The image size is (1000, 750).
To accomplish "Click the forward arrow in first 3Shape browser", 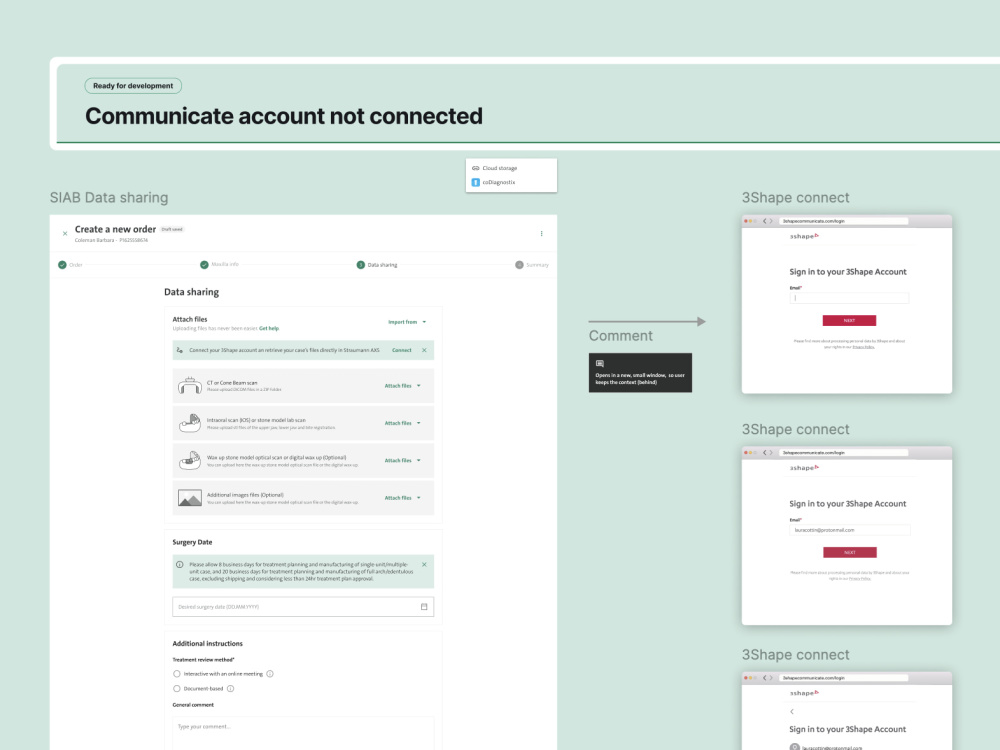I will pyautogui.click(x=771, y=221).
